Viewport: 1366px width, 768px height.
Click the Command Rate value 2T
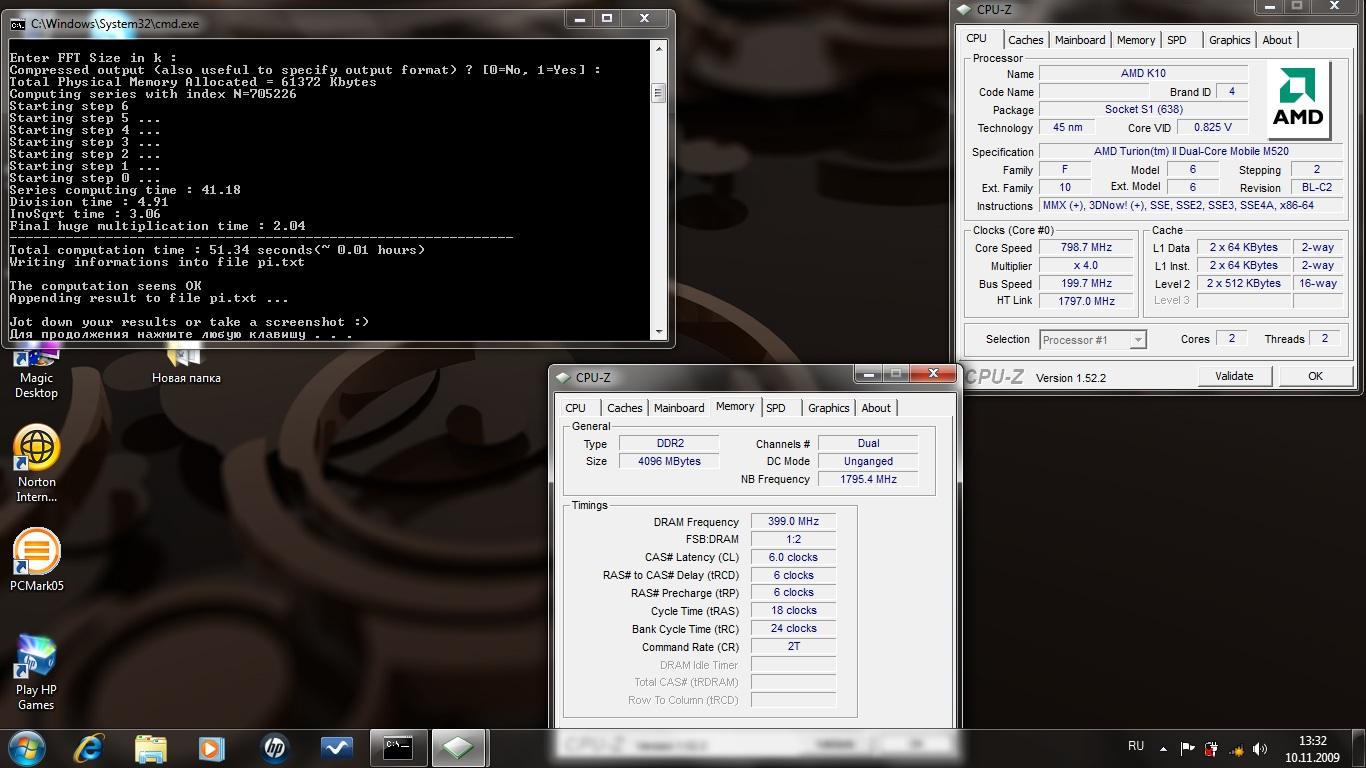pos(793,646)
